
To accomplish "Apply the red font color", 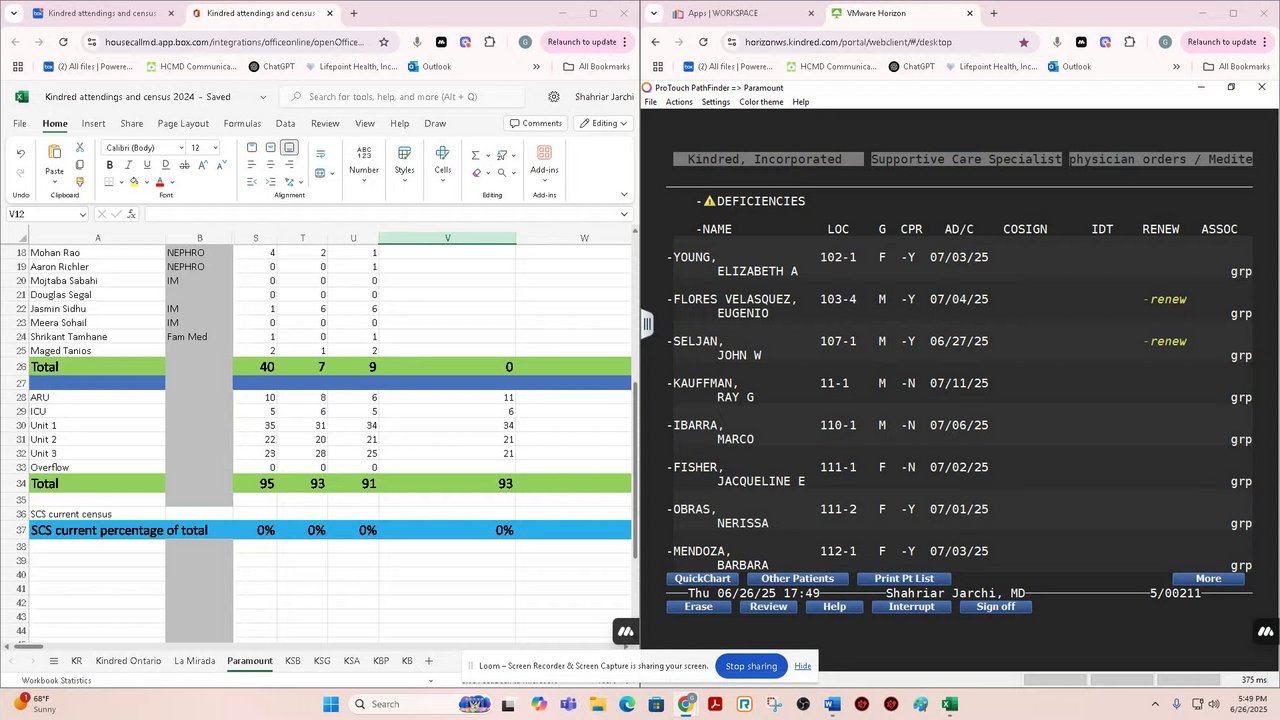I will click(x=160, y=182).
